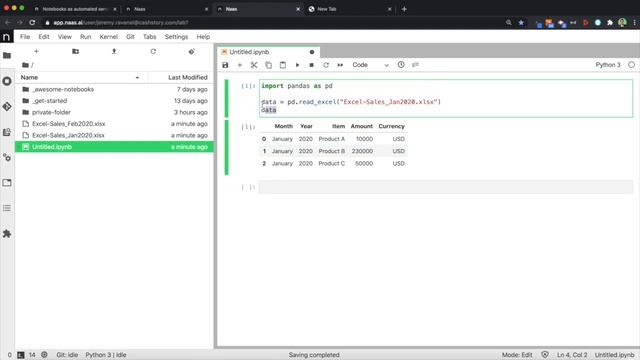Click 'Git: idle' status bar entry

67,355
